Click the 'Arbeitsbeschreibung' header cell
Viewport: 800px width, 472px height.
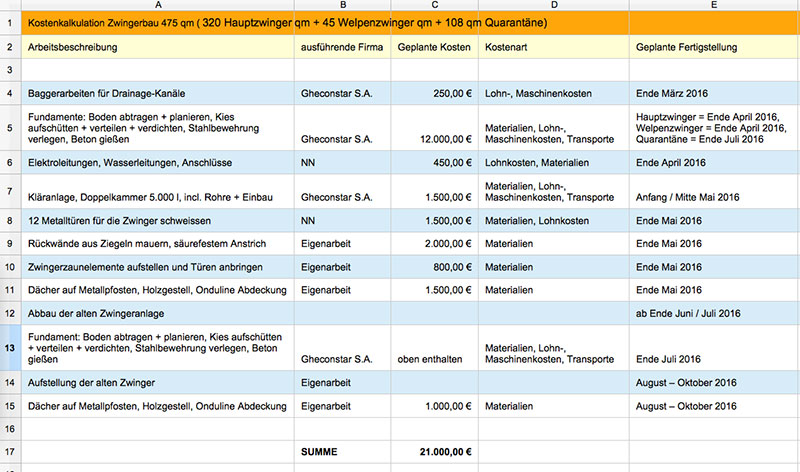(x=158, y=47)
